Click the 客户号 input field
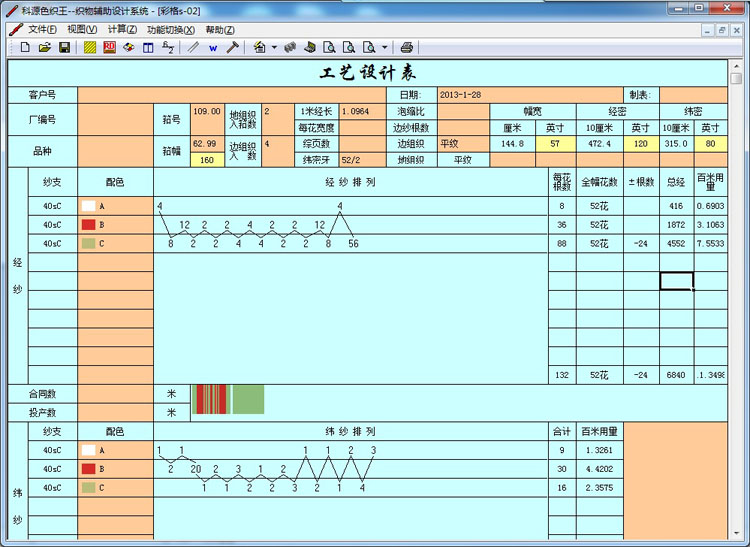 tap(232, 95)
